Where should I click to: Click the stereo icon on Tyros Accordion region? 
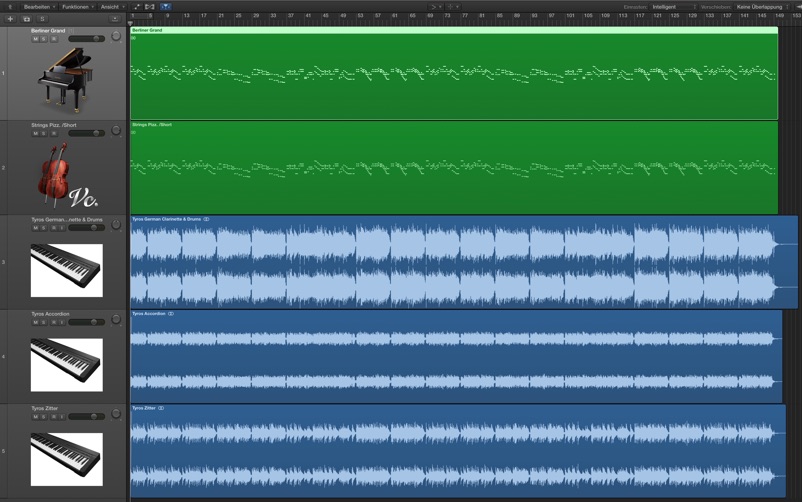(171, 313)
